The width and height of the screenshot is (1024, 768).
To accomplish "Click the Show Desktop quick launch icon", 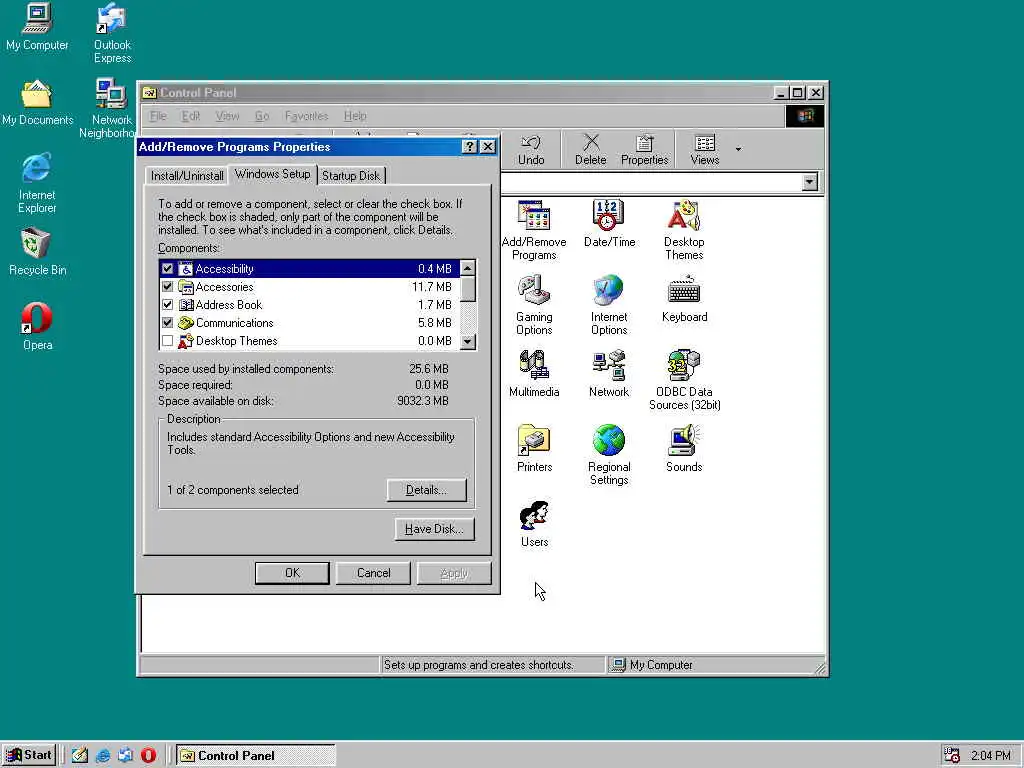I will pos(80,755).
